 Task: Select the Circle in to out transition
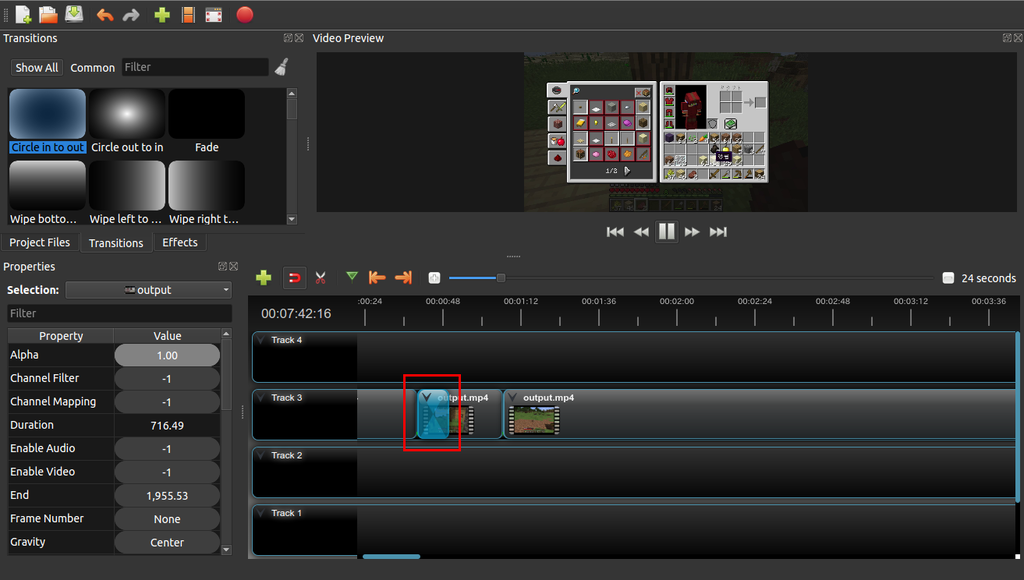coord(47,121)
